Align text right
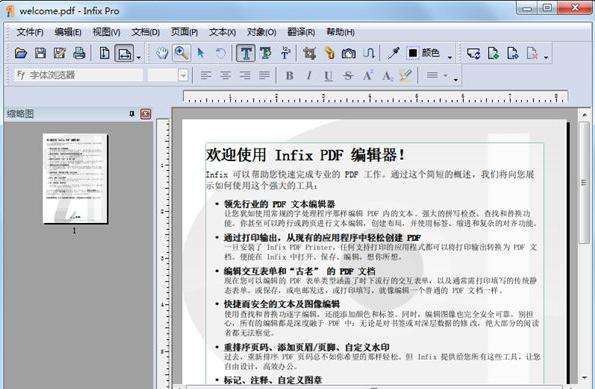595x389 pixels. click(x=245, y=76)
